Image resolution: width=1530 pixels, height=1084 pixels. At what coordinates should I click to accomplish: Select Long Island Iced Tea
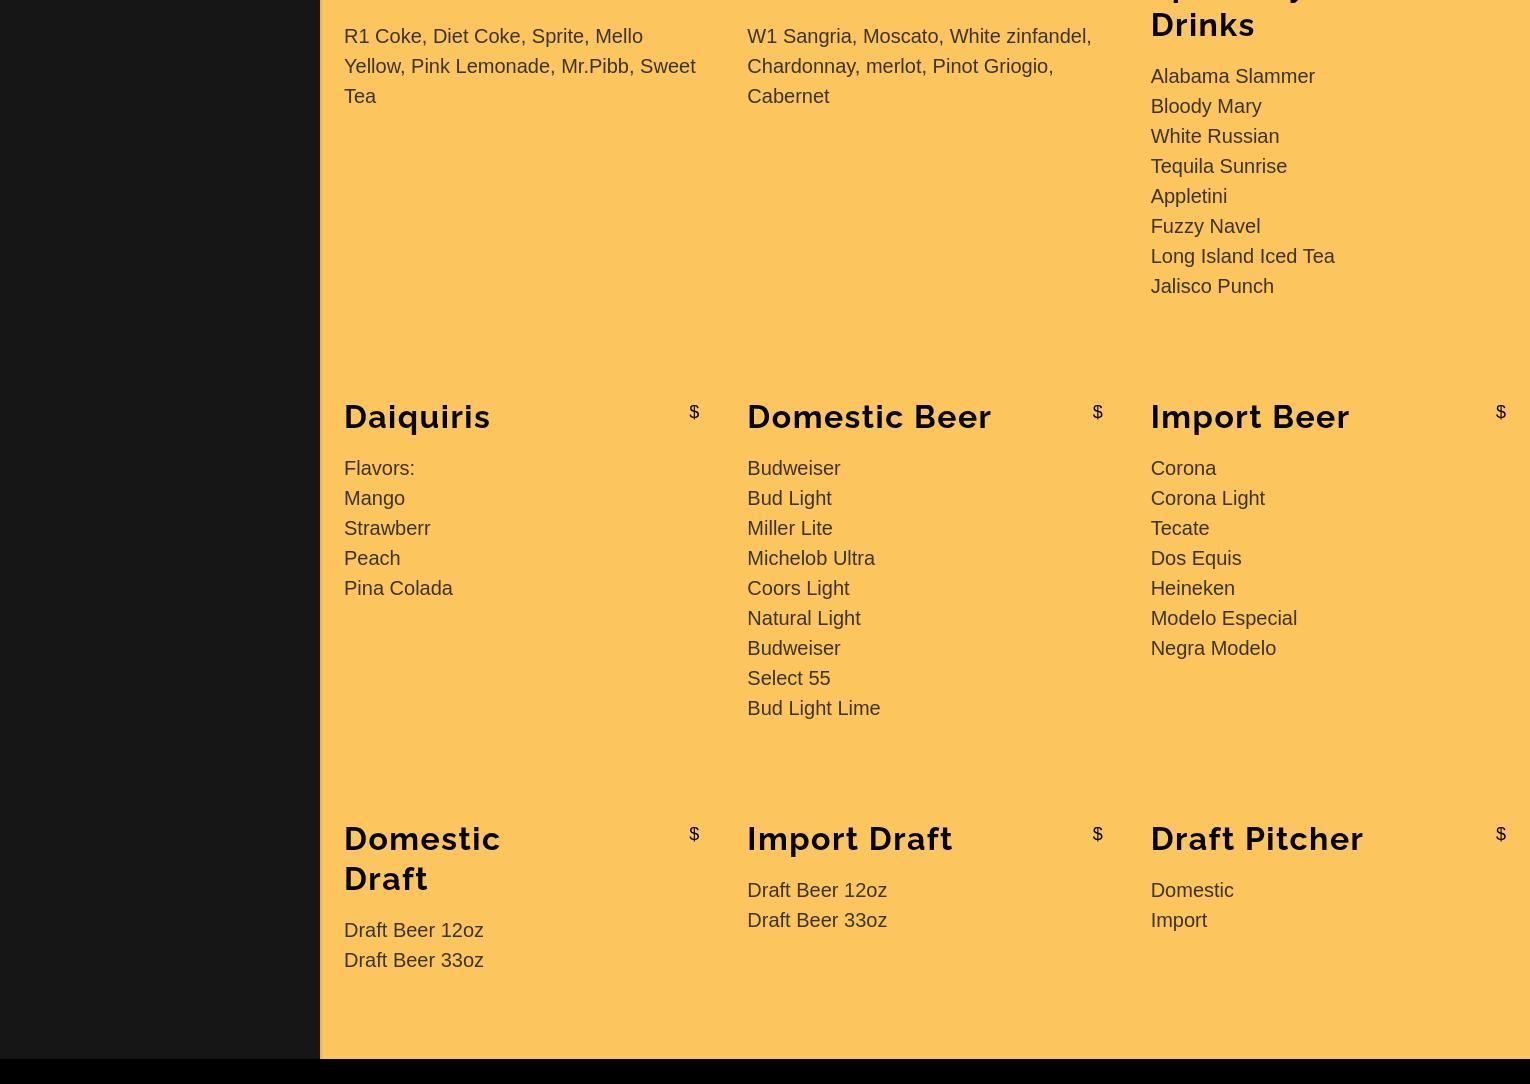pos(1243,256)
